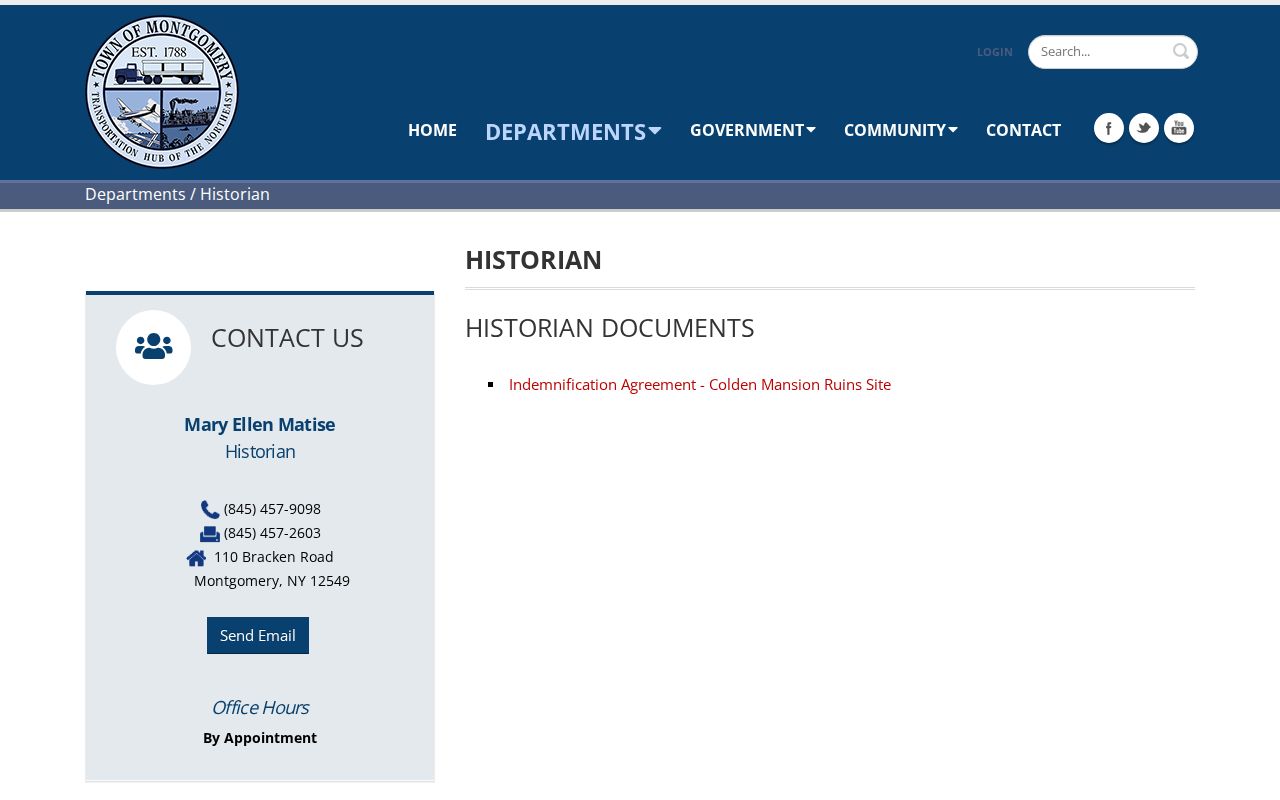The image size is (1280, 800).
Task: Click the Send Email button
Action: click(258, 636)
